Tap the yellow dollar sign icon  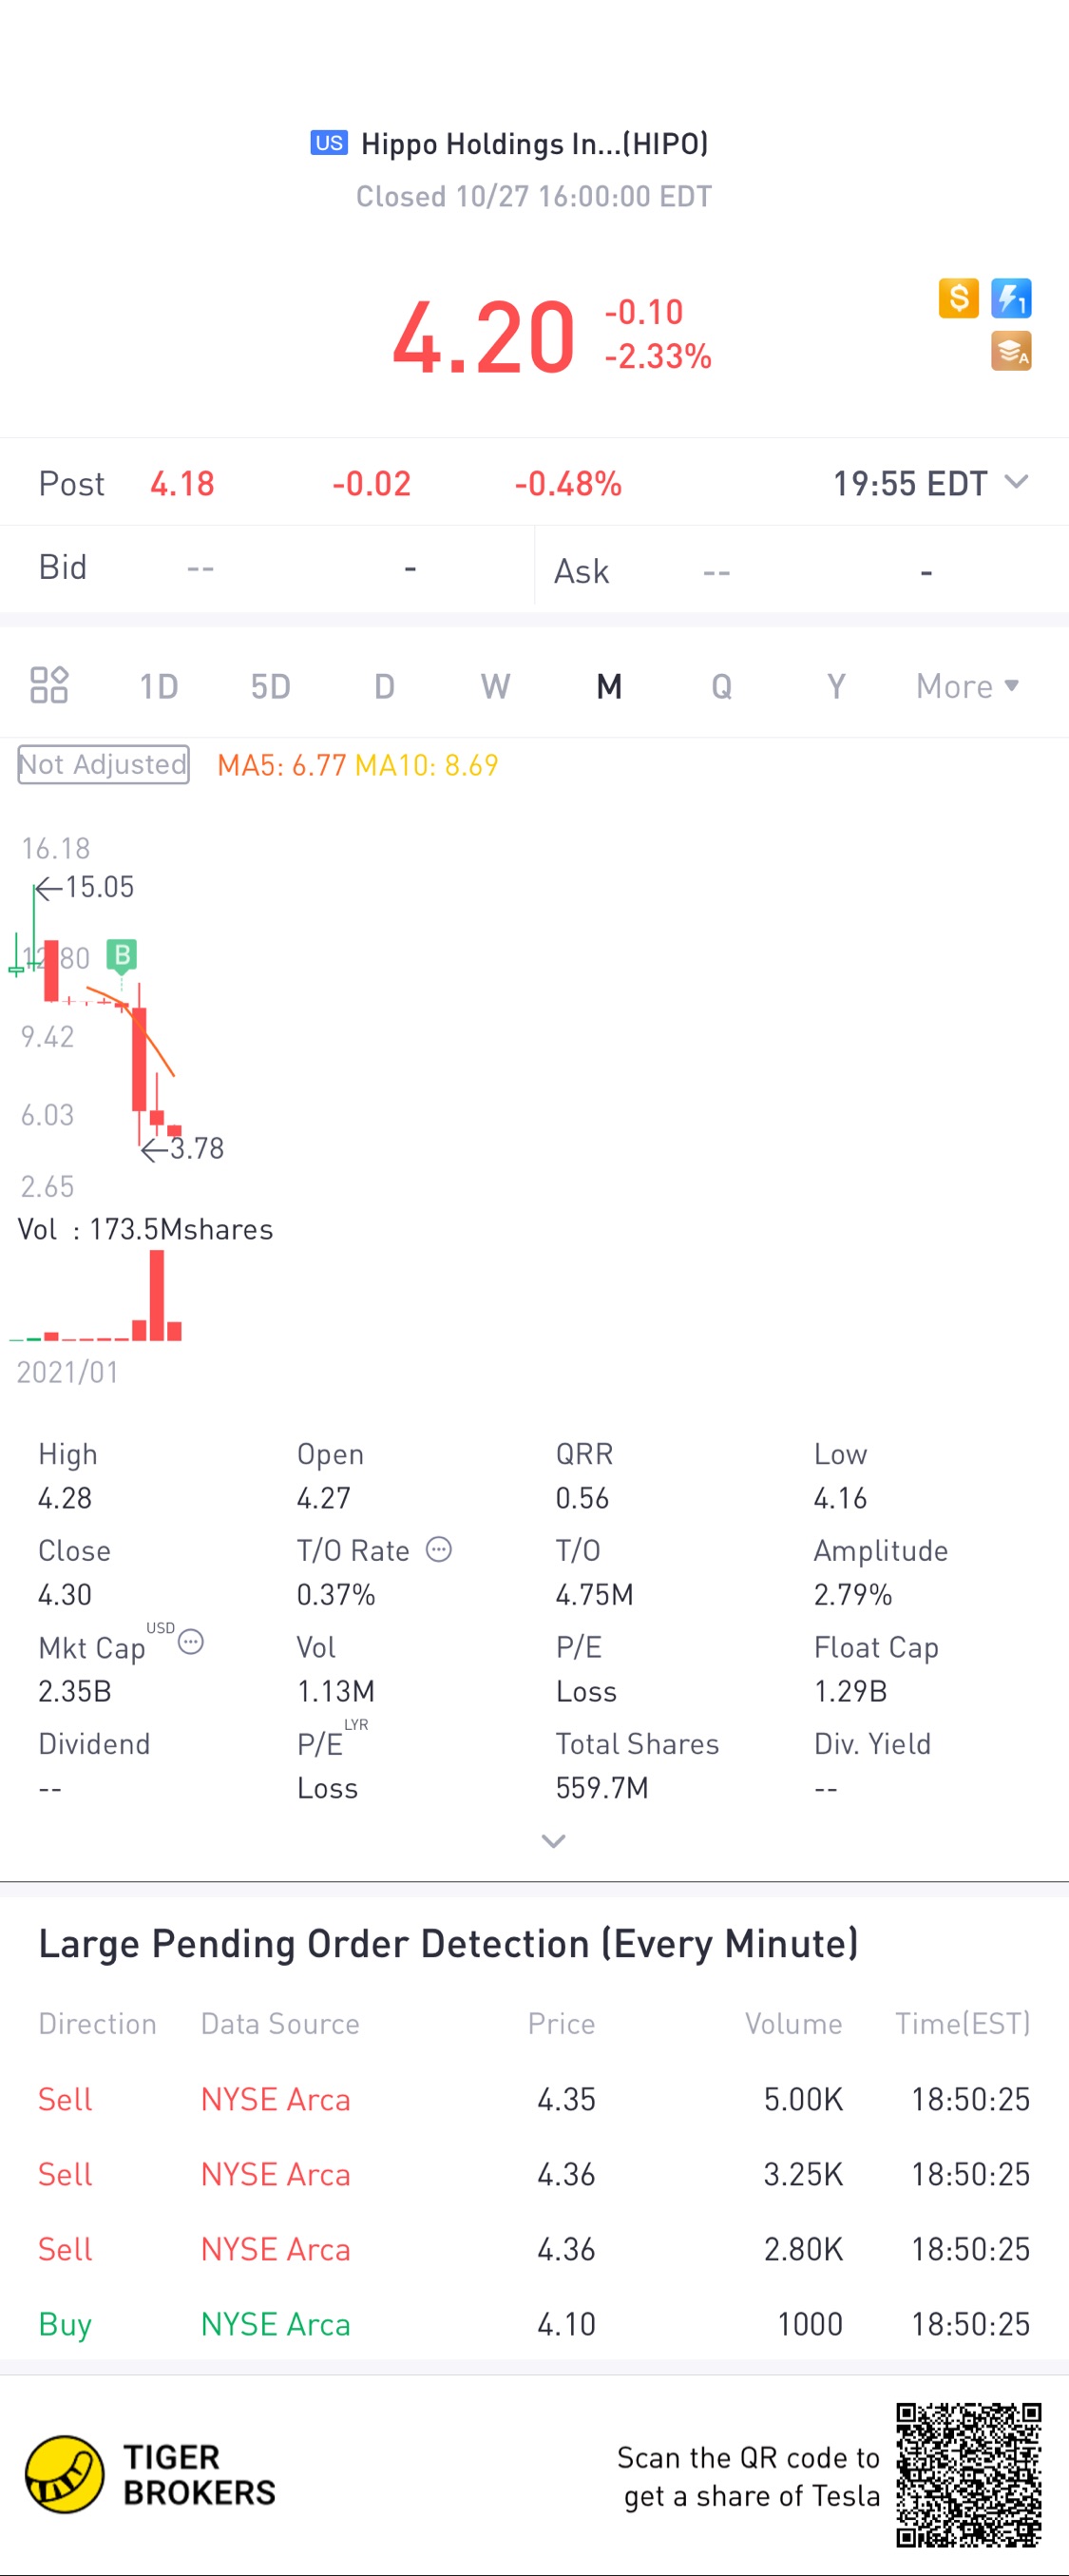click(958, 298)
